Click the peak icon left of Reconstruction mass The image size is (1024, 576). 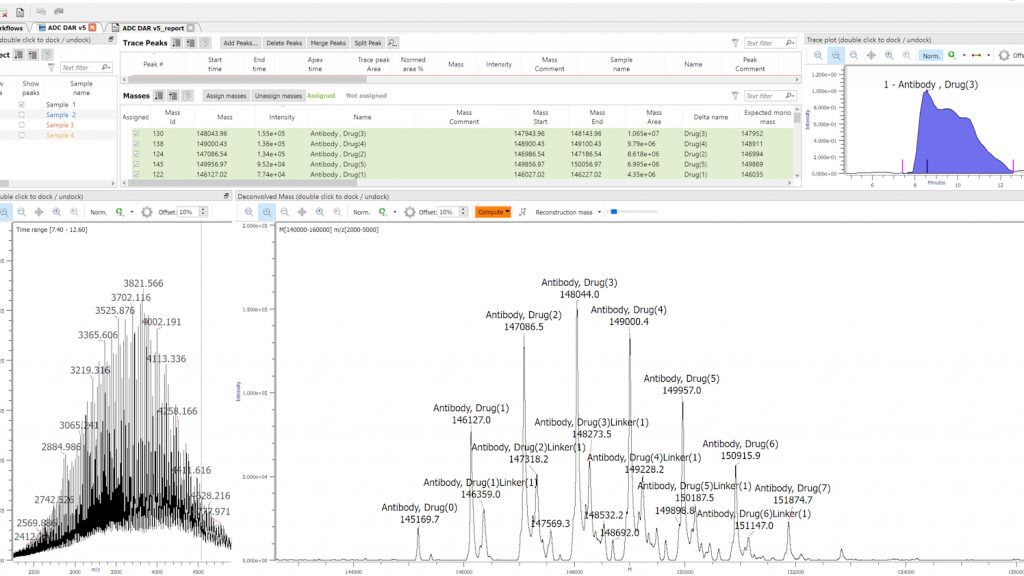(524, 212)
